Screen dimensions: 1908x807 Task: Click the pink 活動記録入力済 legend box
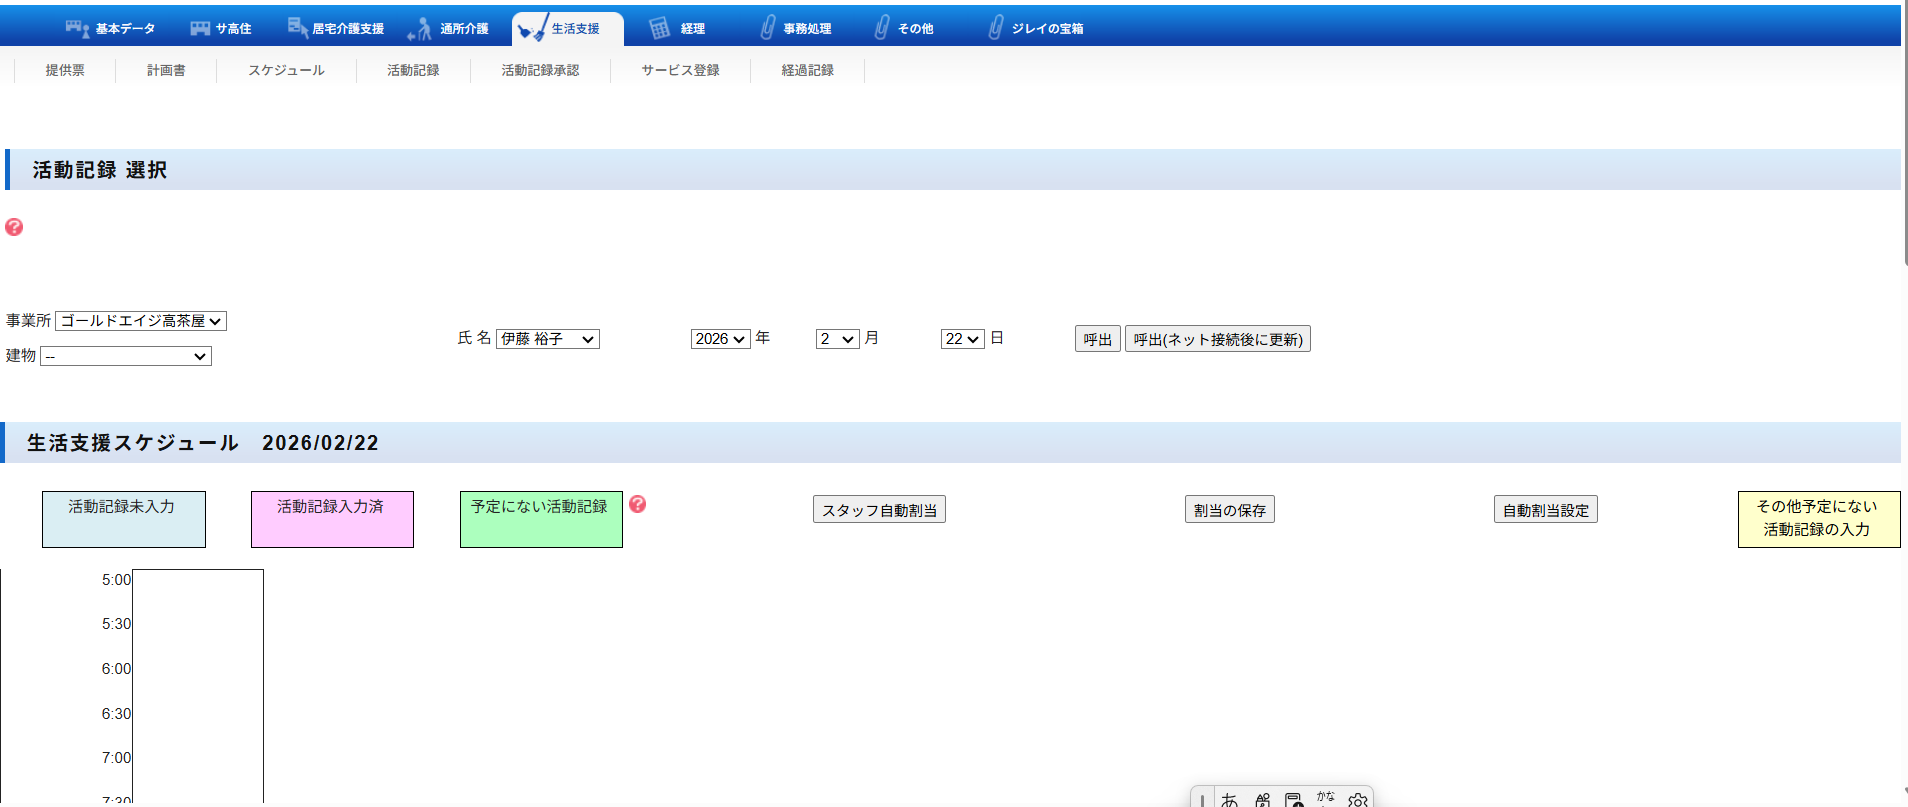click(332, 519)
